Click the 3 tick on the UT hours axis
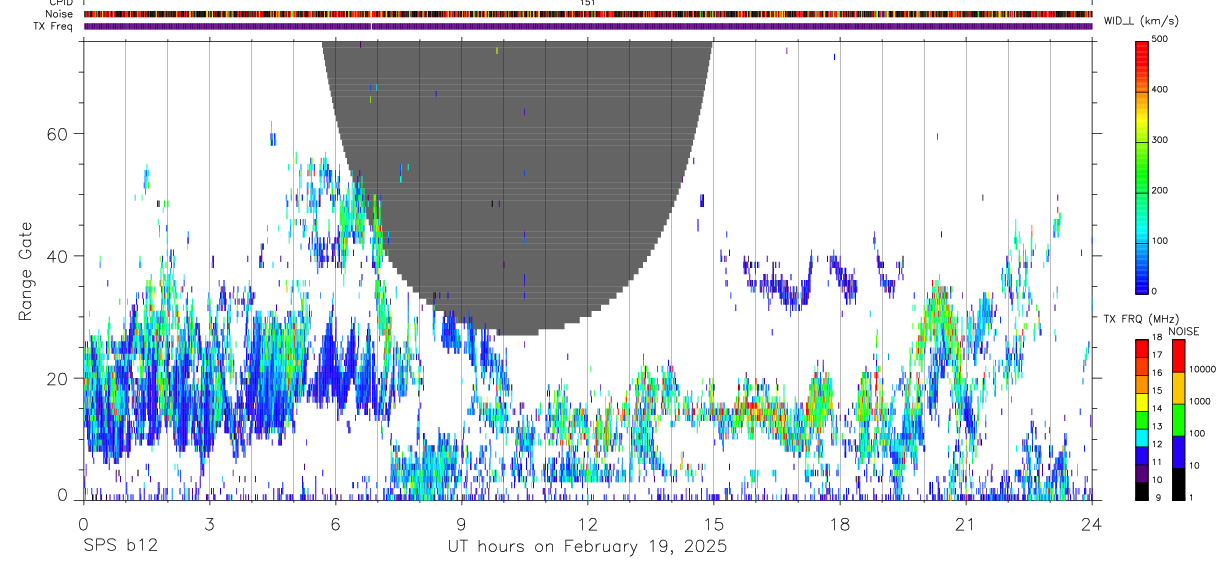The width and height of the screenshot is (1228, 567). click(209, 523)
